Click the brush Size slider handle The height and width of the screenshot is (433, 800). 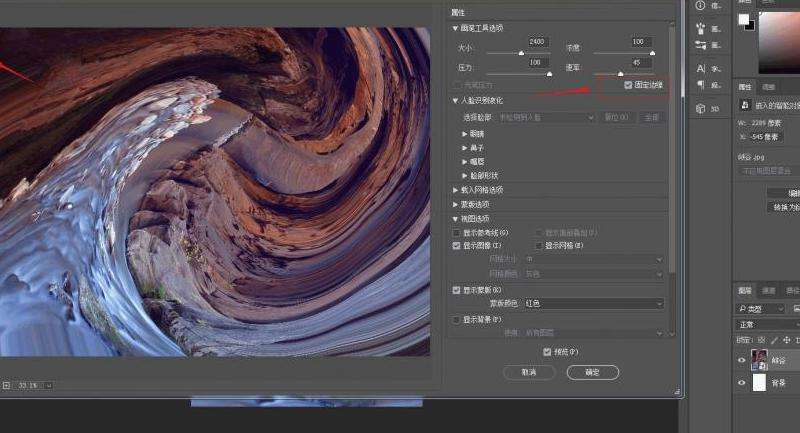point(521,53)
